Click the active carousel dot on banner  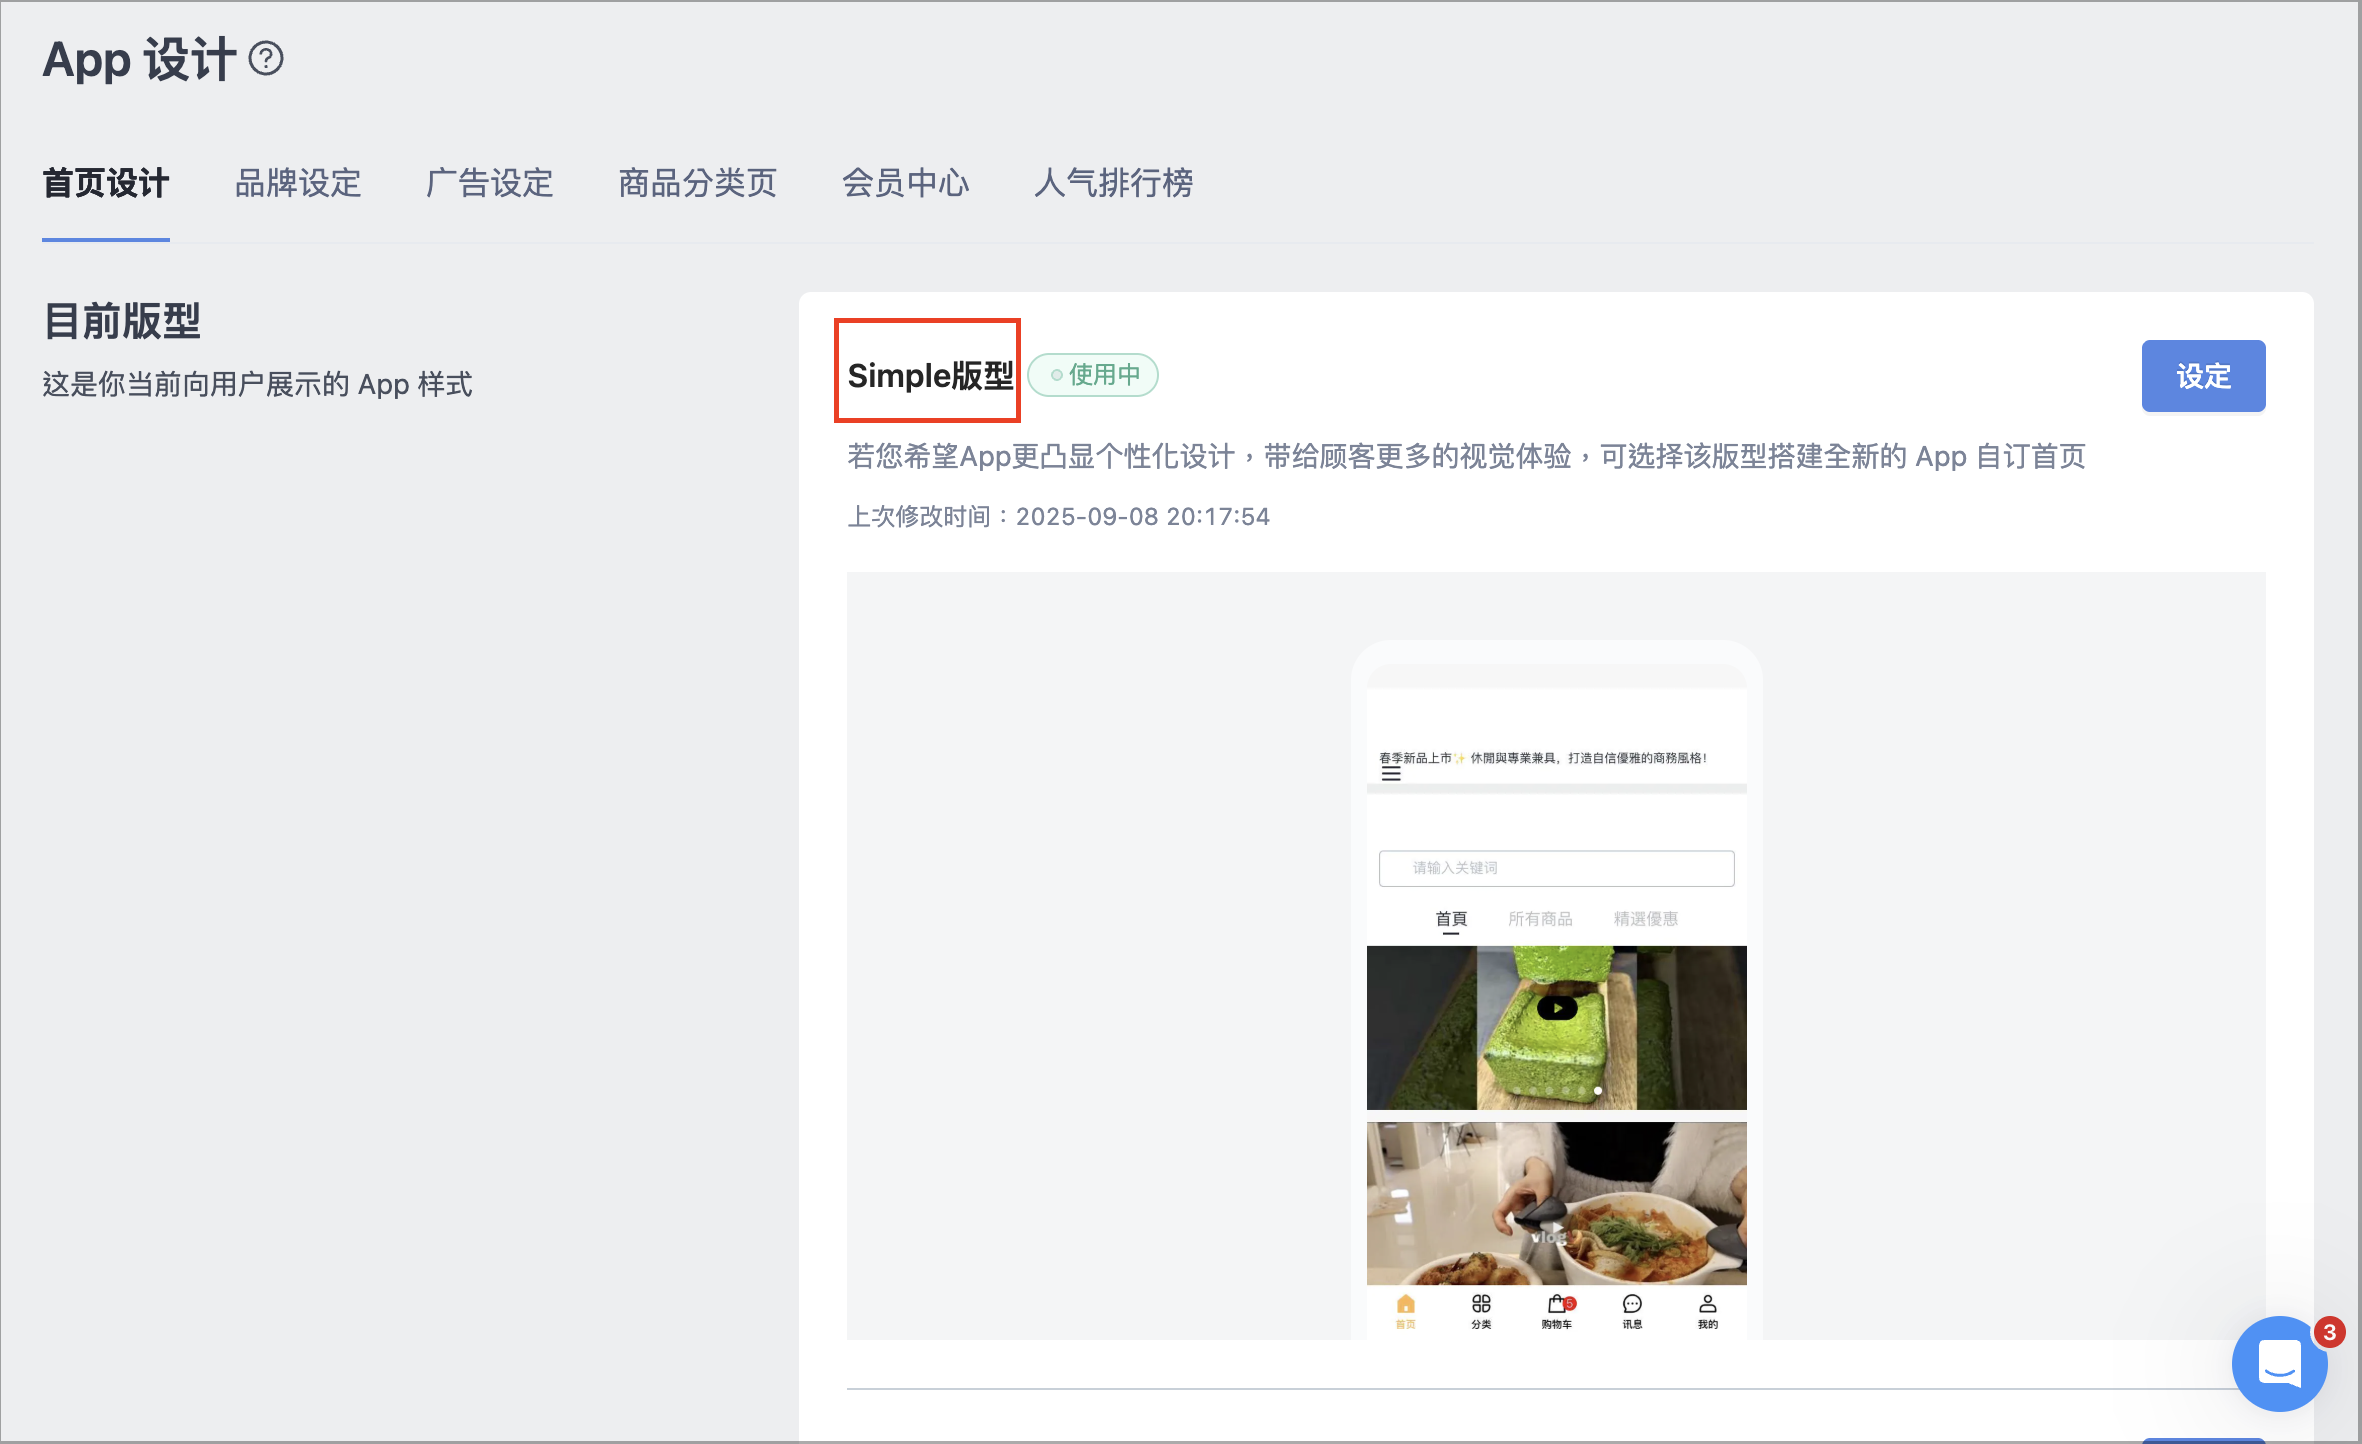pyautogui.click(x=1598, y=1091)
